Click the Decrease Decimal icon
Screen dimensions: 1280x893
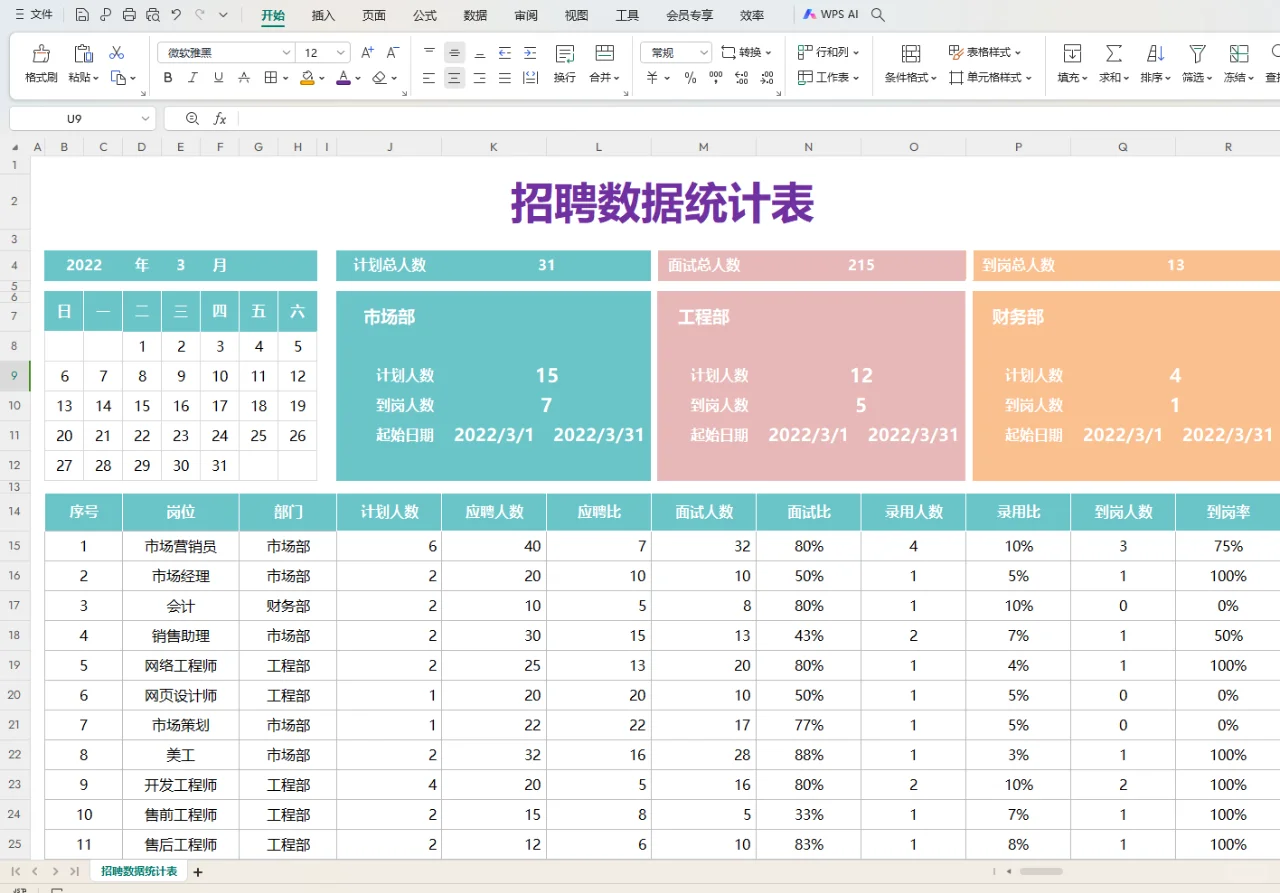pos(765,78)
